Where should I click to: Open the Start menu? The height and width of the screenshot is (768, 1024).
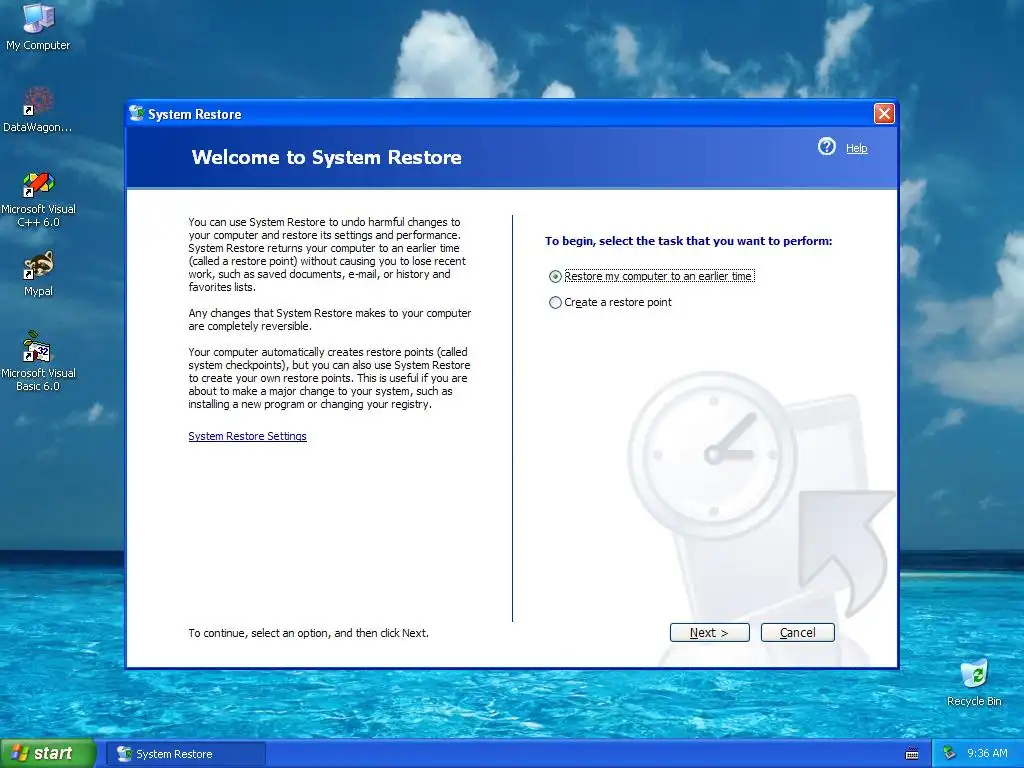pos(48,753)
